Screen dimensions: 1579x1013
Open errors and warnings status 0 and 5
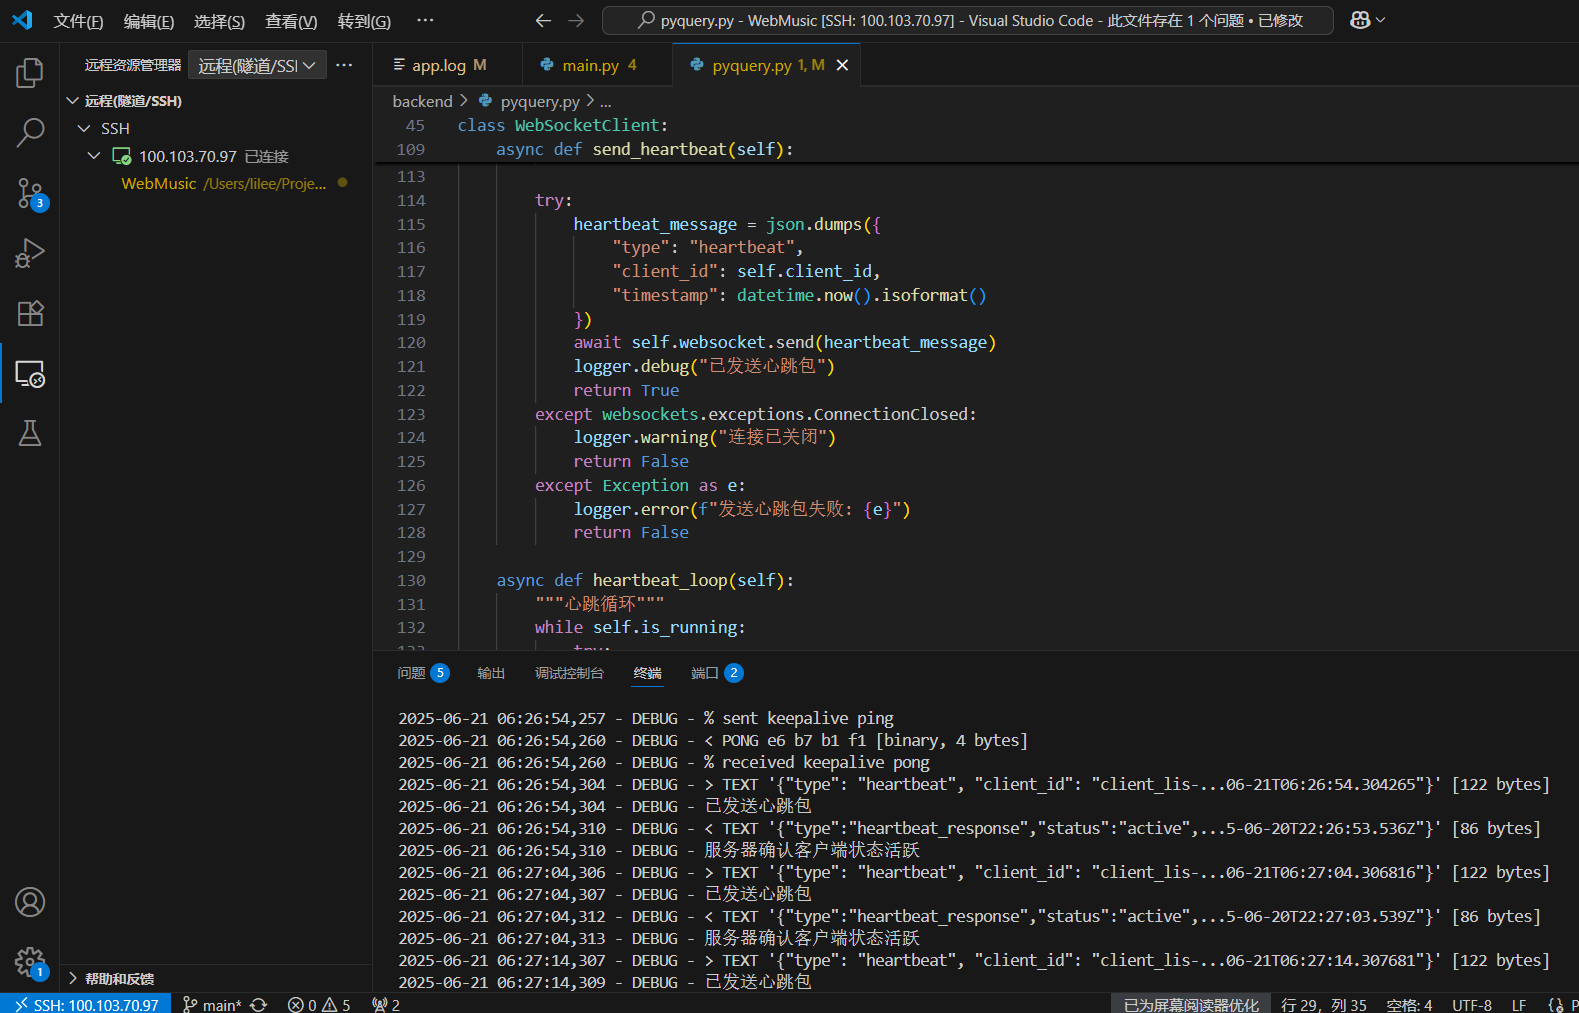[x=319, y=1004]
